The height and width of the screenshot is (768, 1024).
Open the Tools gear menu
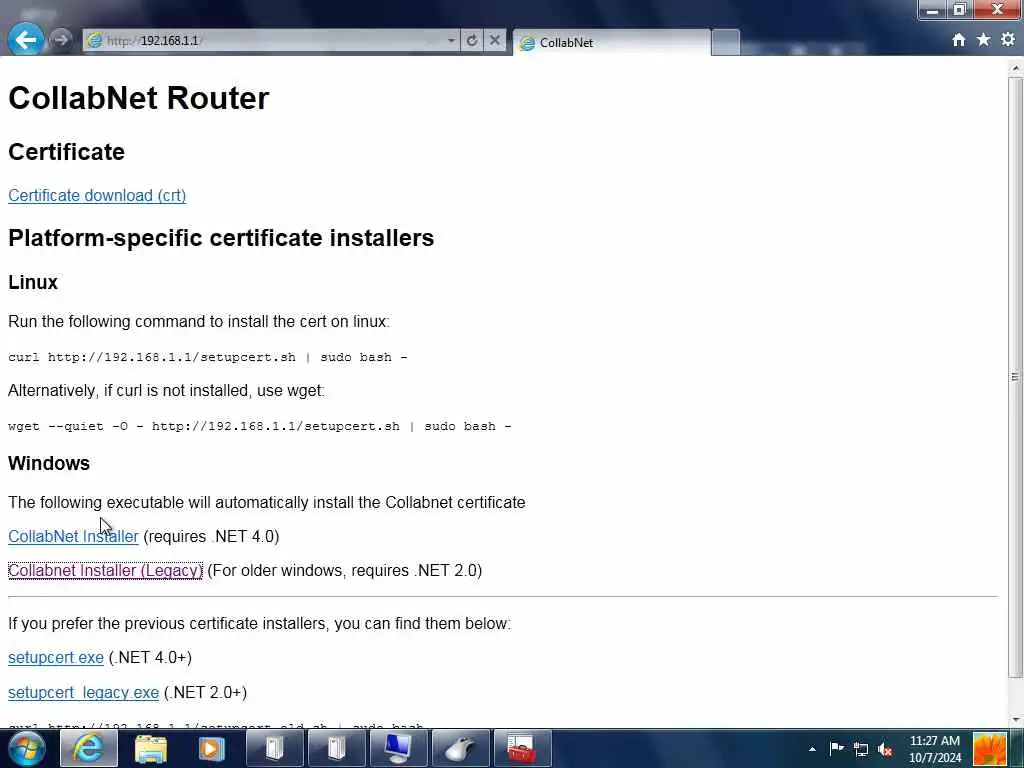point(1008,40)
